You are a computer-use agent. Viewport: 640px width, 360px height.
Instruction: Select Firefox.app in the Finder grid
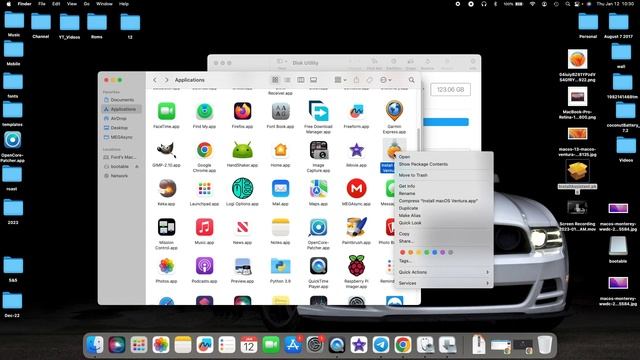click(242, 111)
